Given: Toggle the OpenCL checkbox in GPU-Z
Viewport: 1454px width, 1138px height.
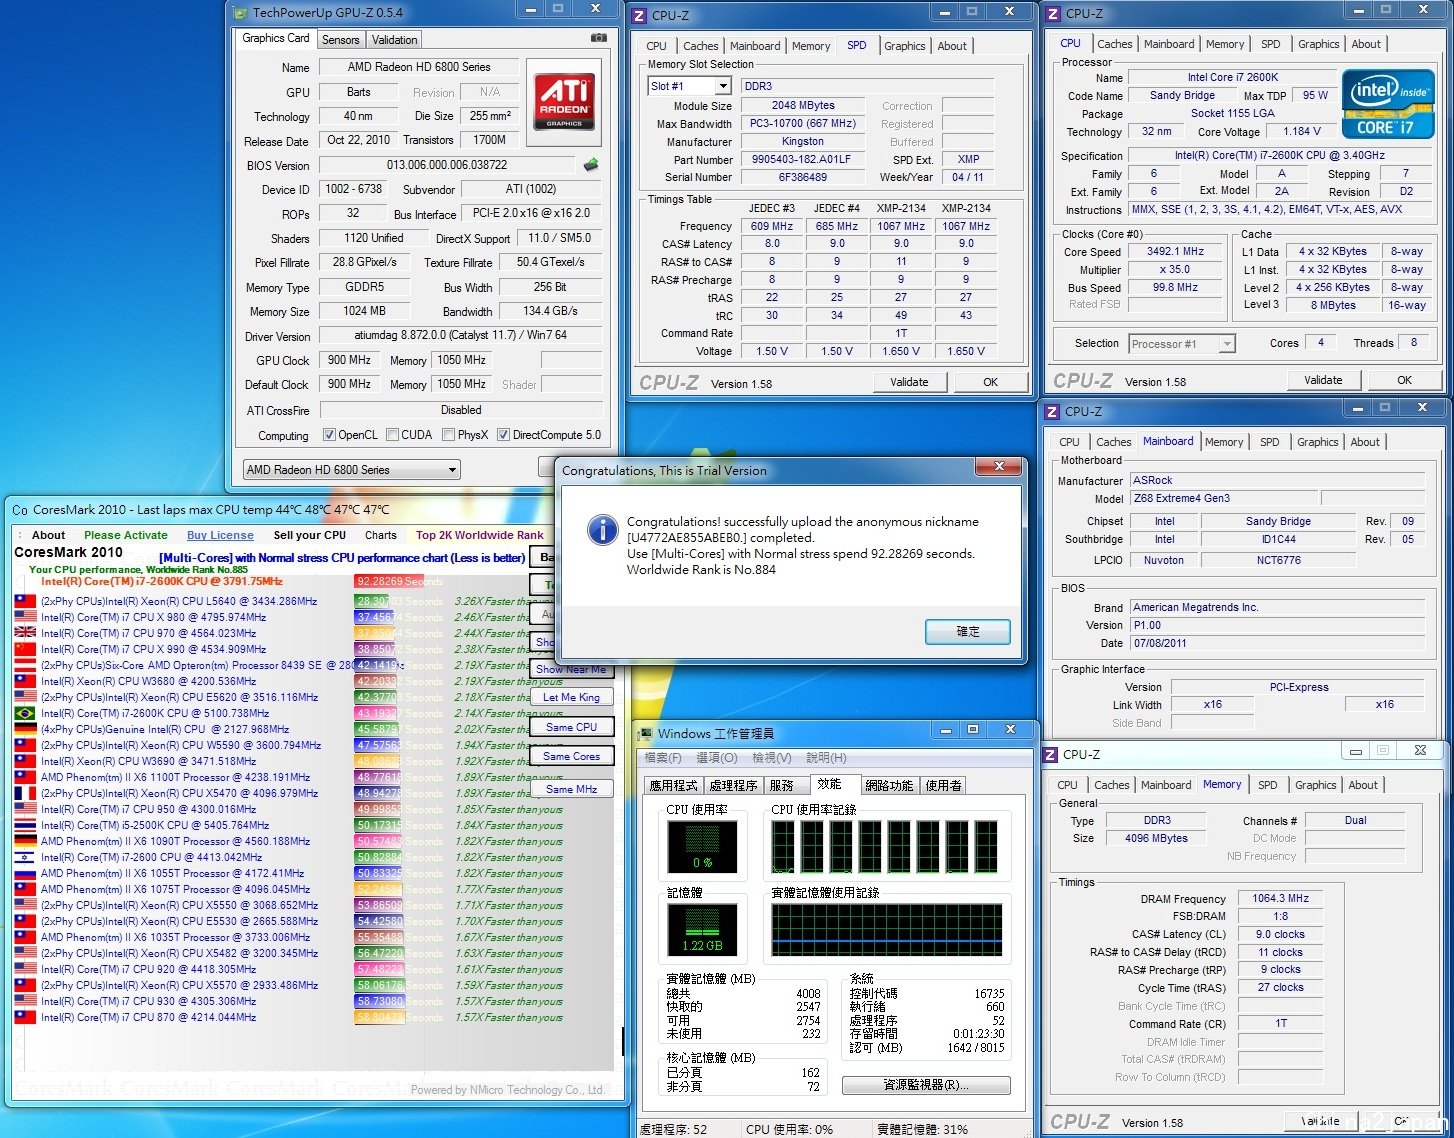Looking at the screenshot, I should [329, 435].
